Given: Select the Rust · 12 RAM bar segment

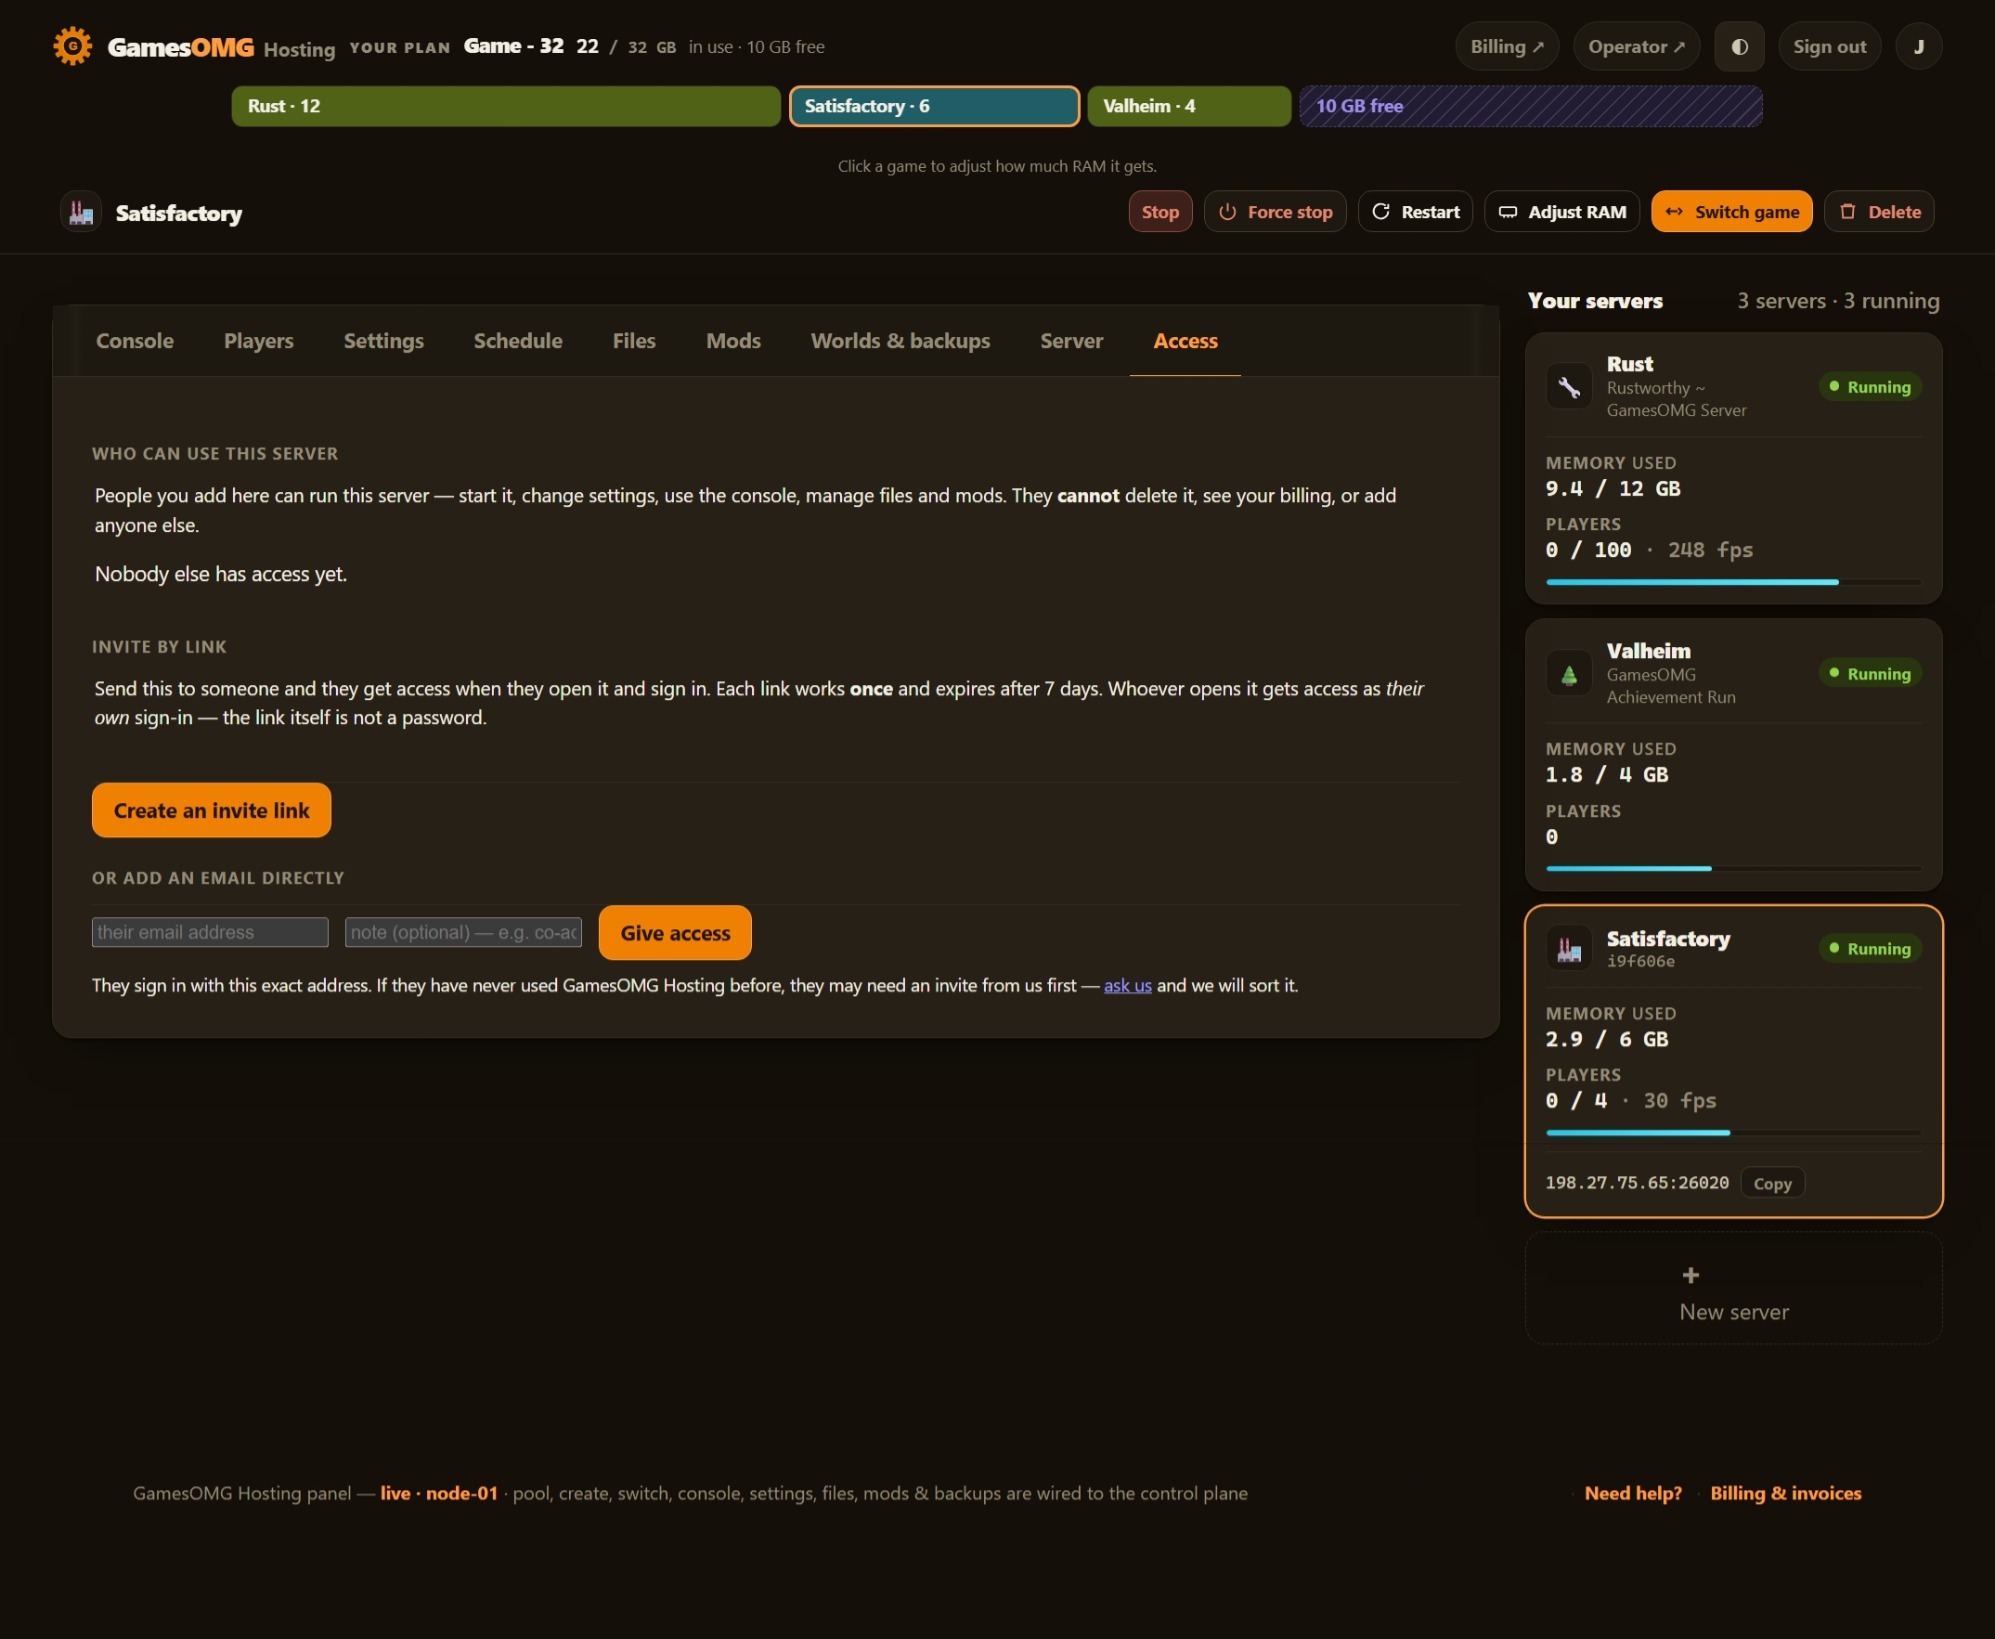Looking at the screenshot, I should pos(506,106).
